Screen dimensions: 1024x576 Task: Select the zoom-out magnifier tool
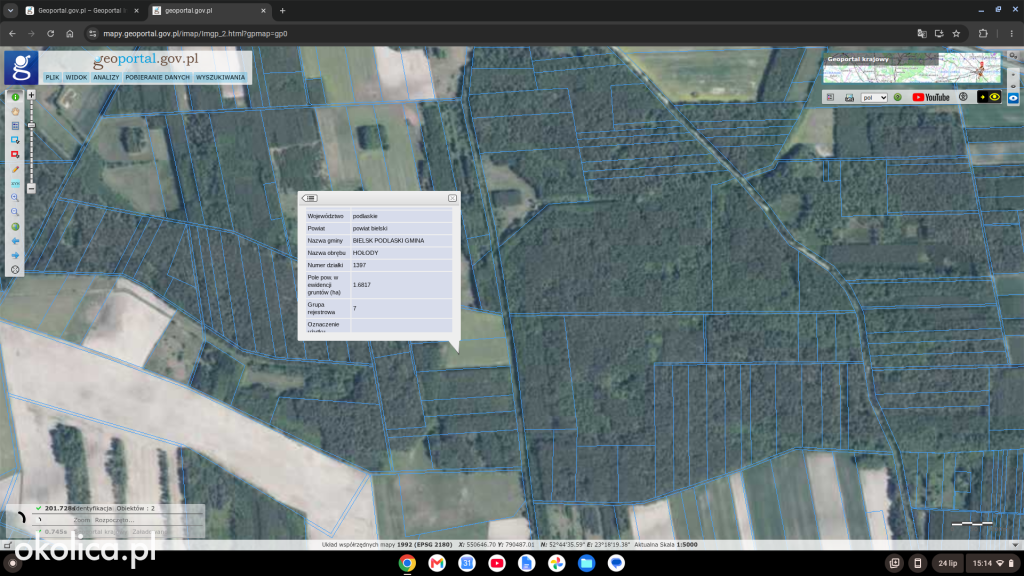15,212
